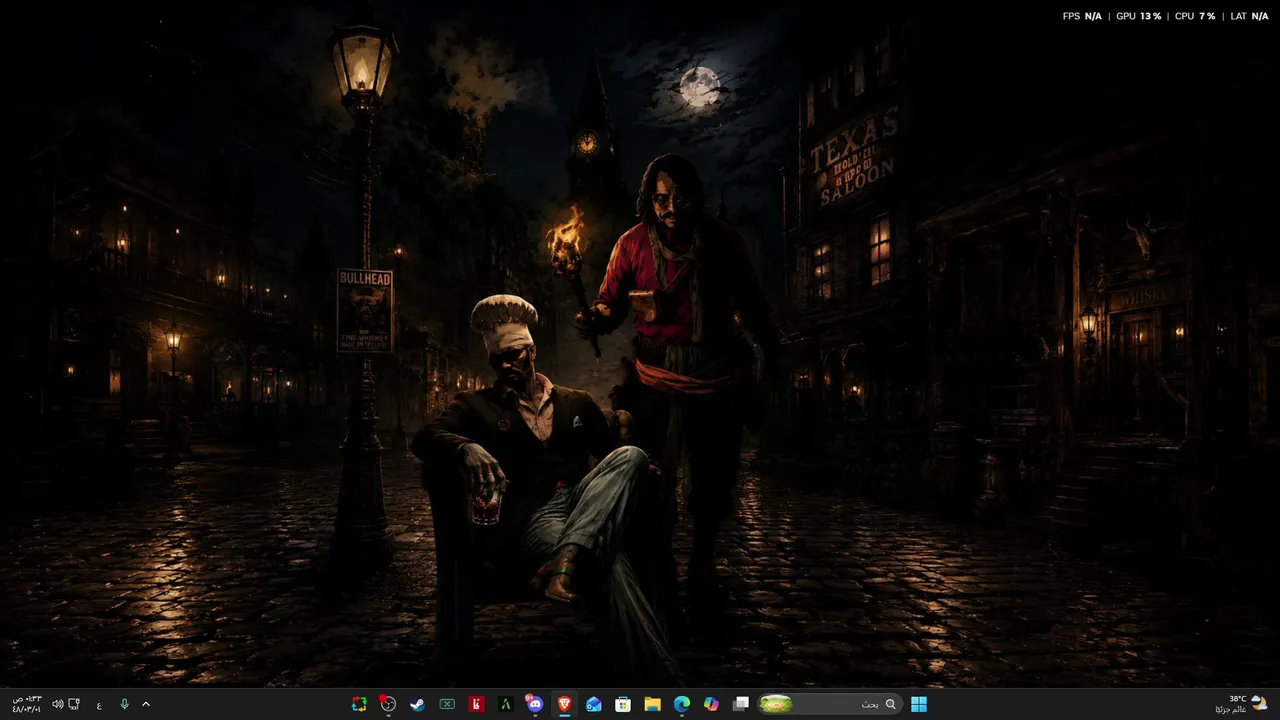Viewport: 1280px width, 720px height.
Task: Open the red app icon on the taskbar
Action: click(x=477, y=704)
